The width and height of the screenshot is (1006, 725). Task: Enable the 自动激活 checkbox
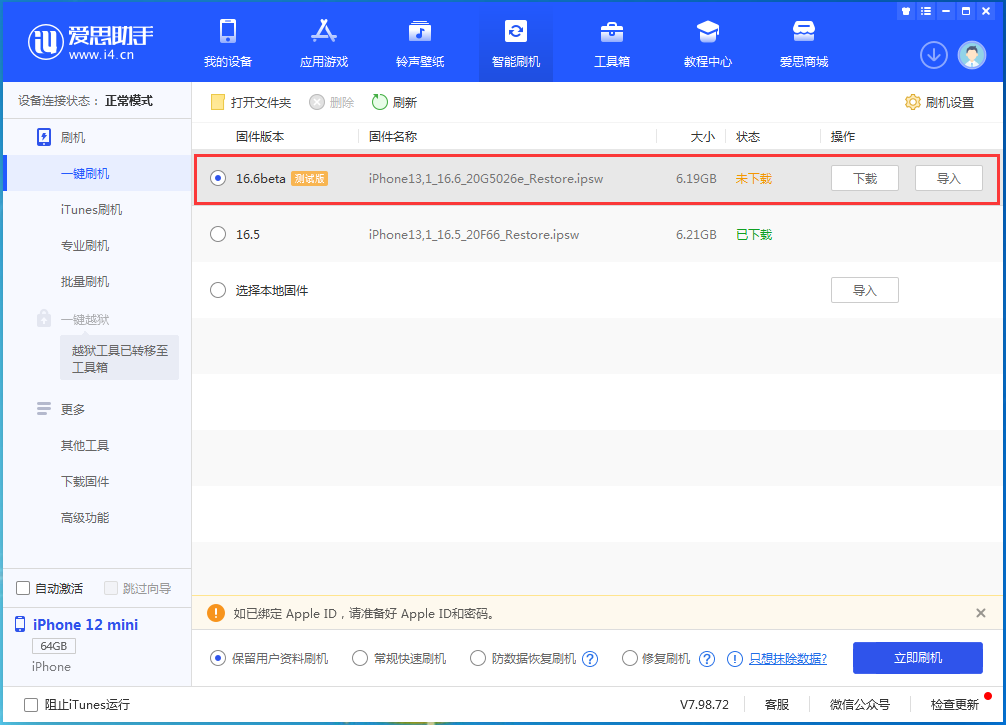24,588
